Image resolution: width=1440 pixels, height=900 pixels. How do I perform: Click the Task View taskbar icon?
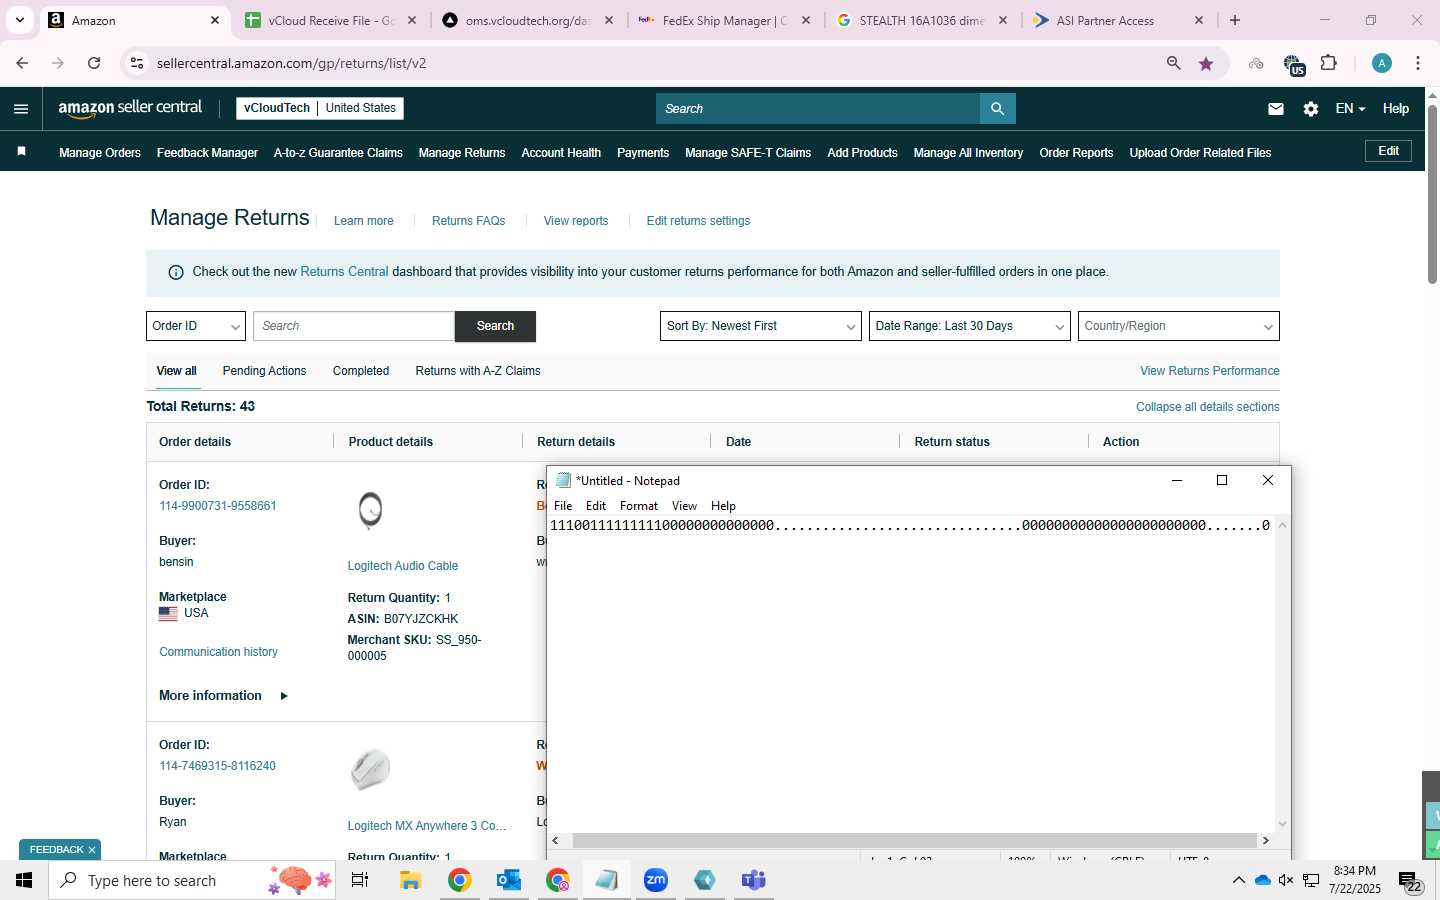pos(360,880)
